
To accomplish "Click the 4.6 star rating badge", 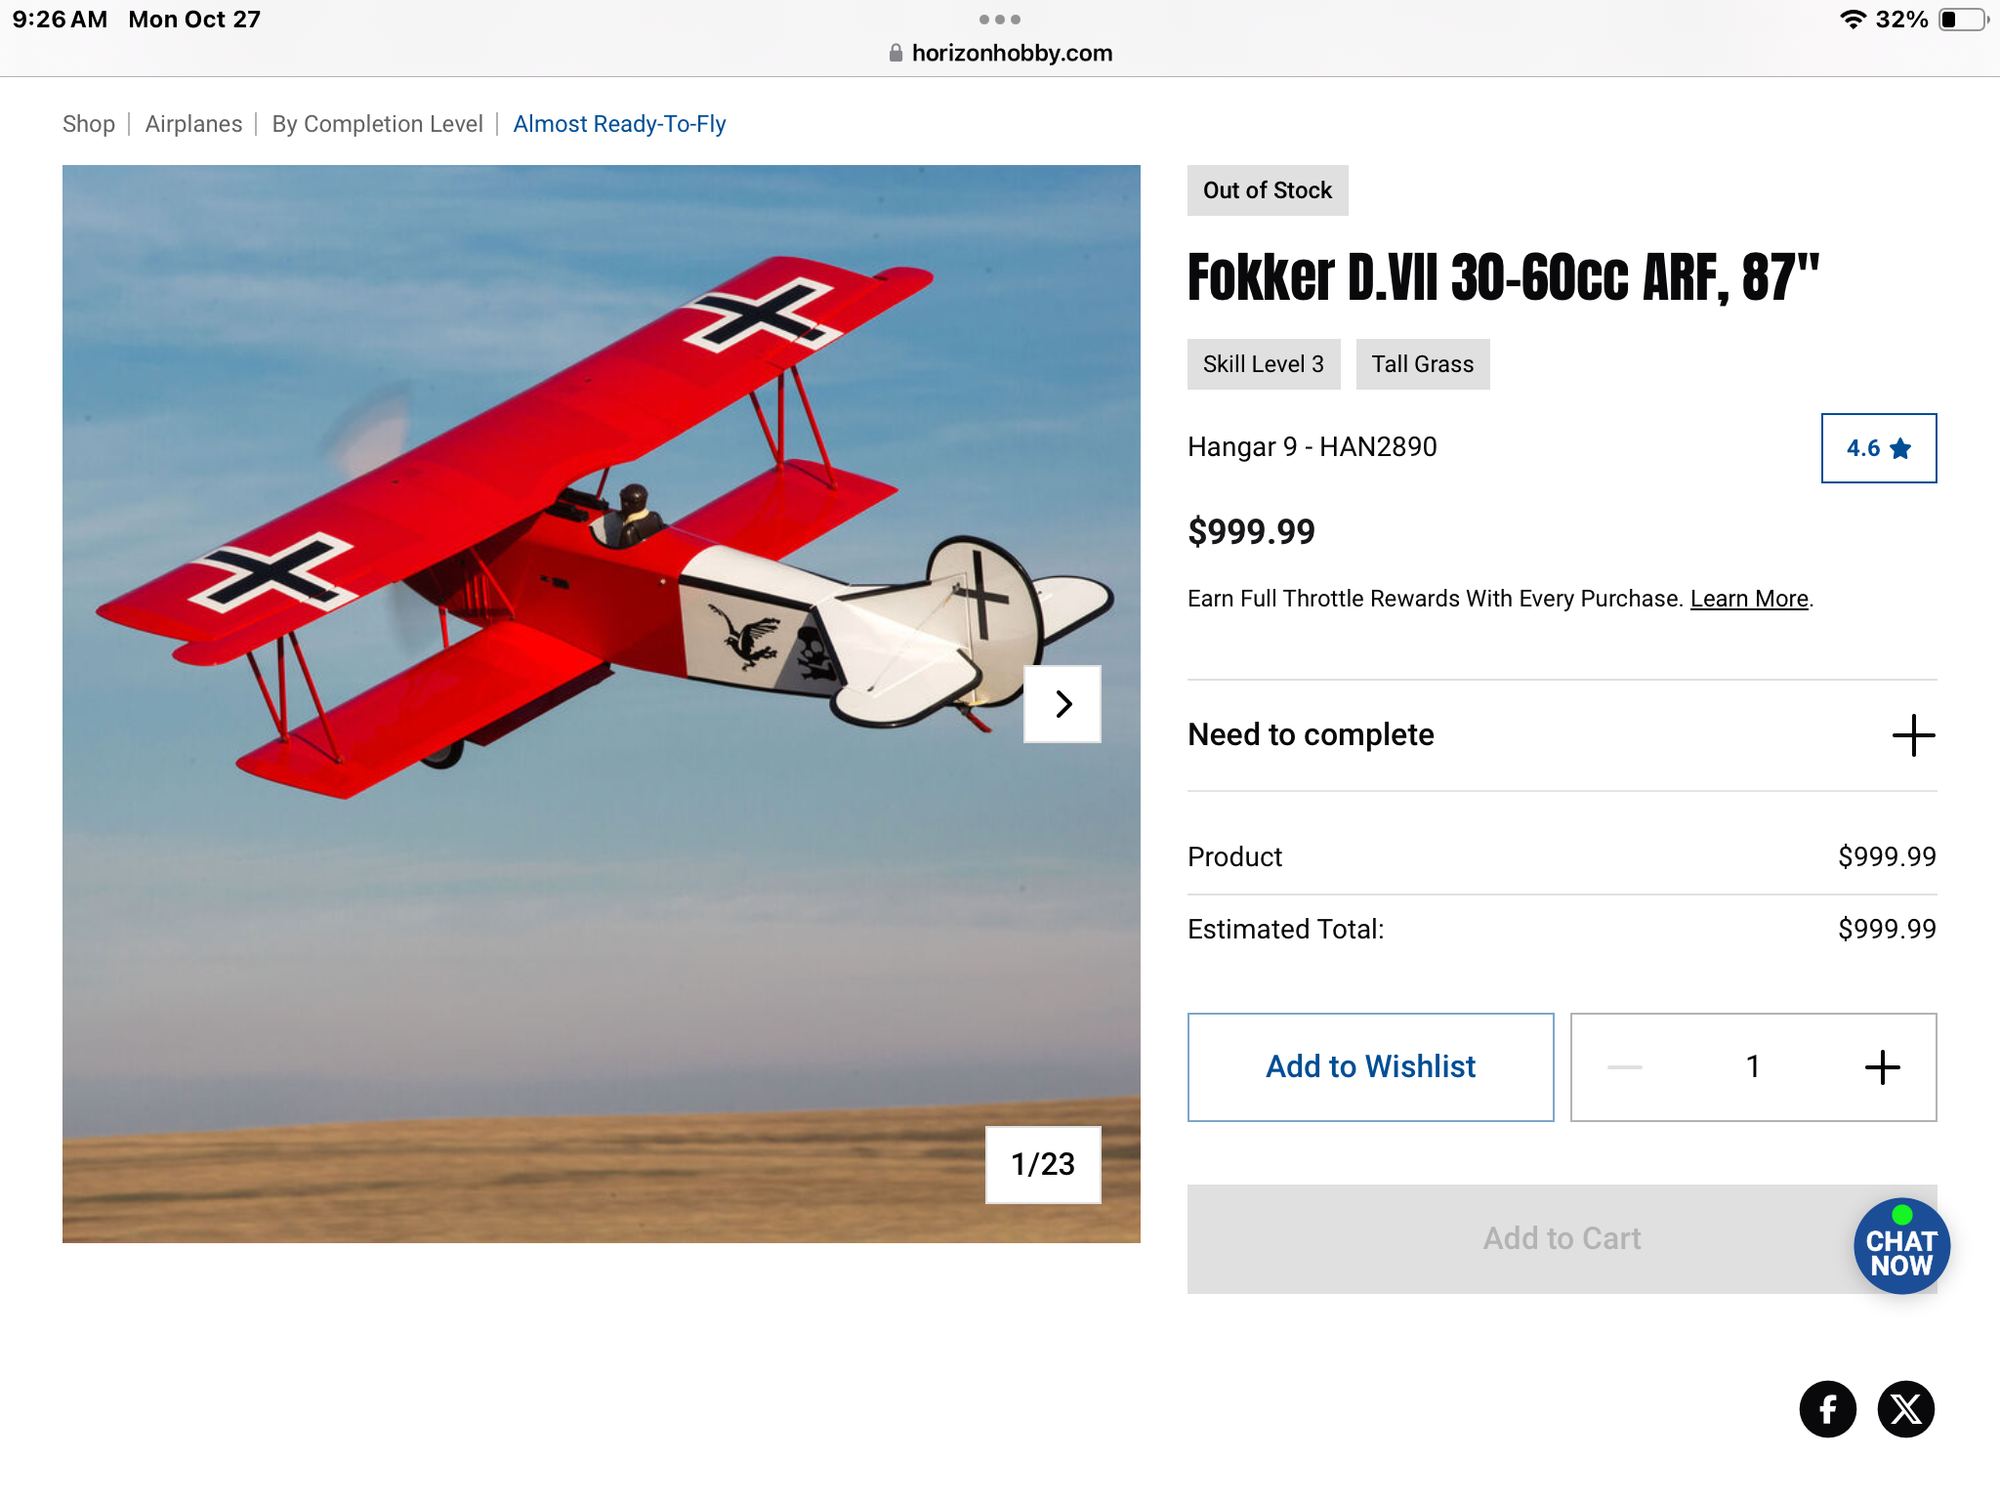I will click(x=1878, y=448).
